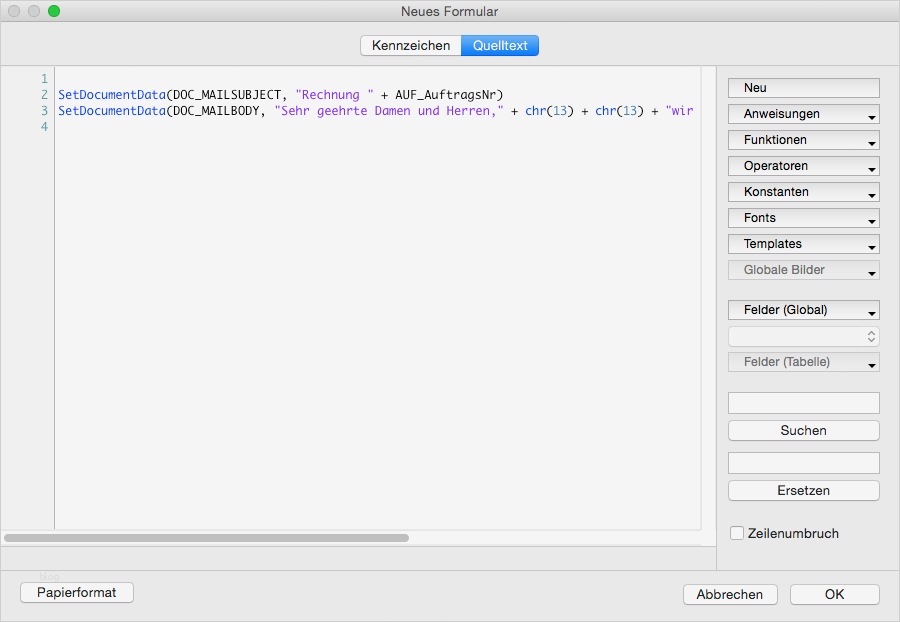Click the horizontal scrollbar of the code editor

coord(206,538)
